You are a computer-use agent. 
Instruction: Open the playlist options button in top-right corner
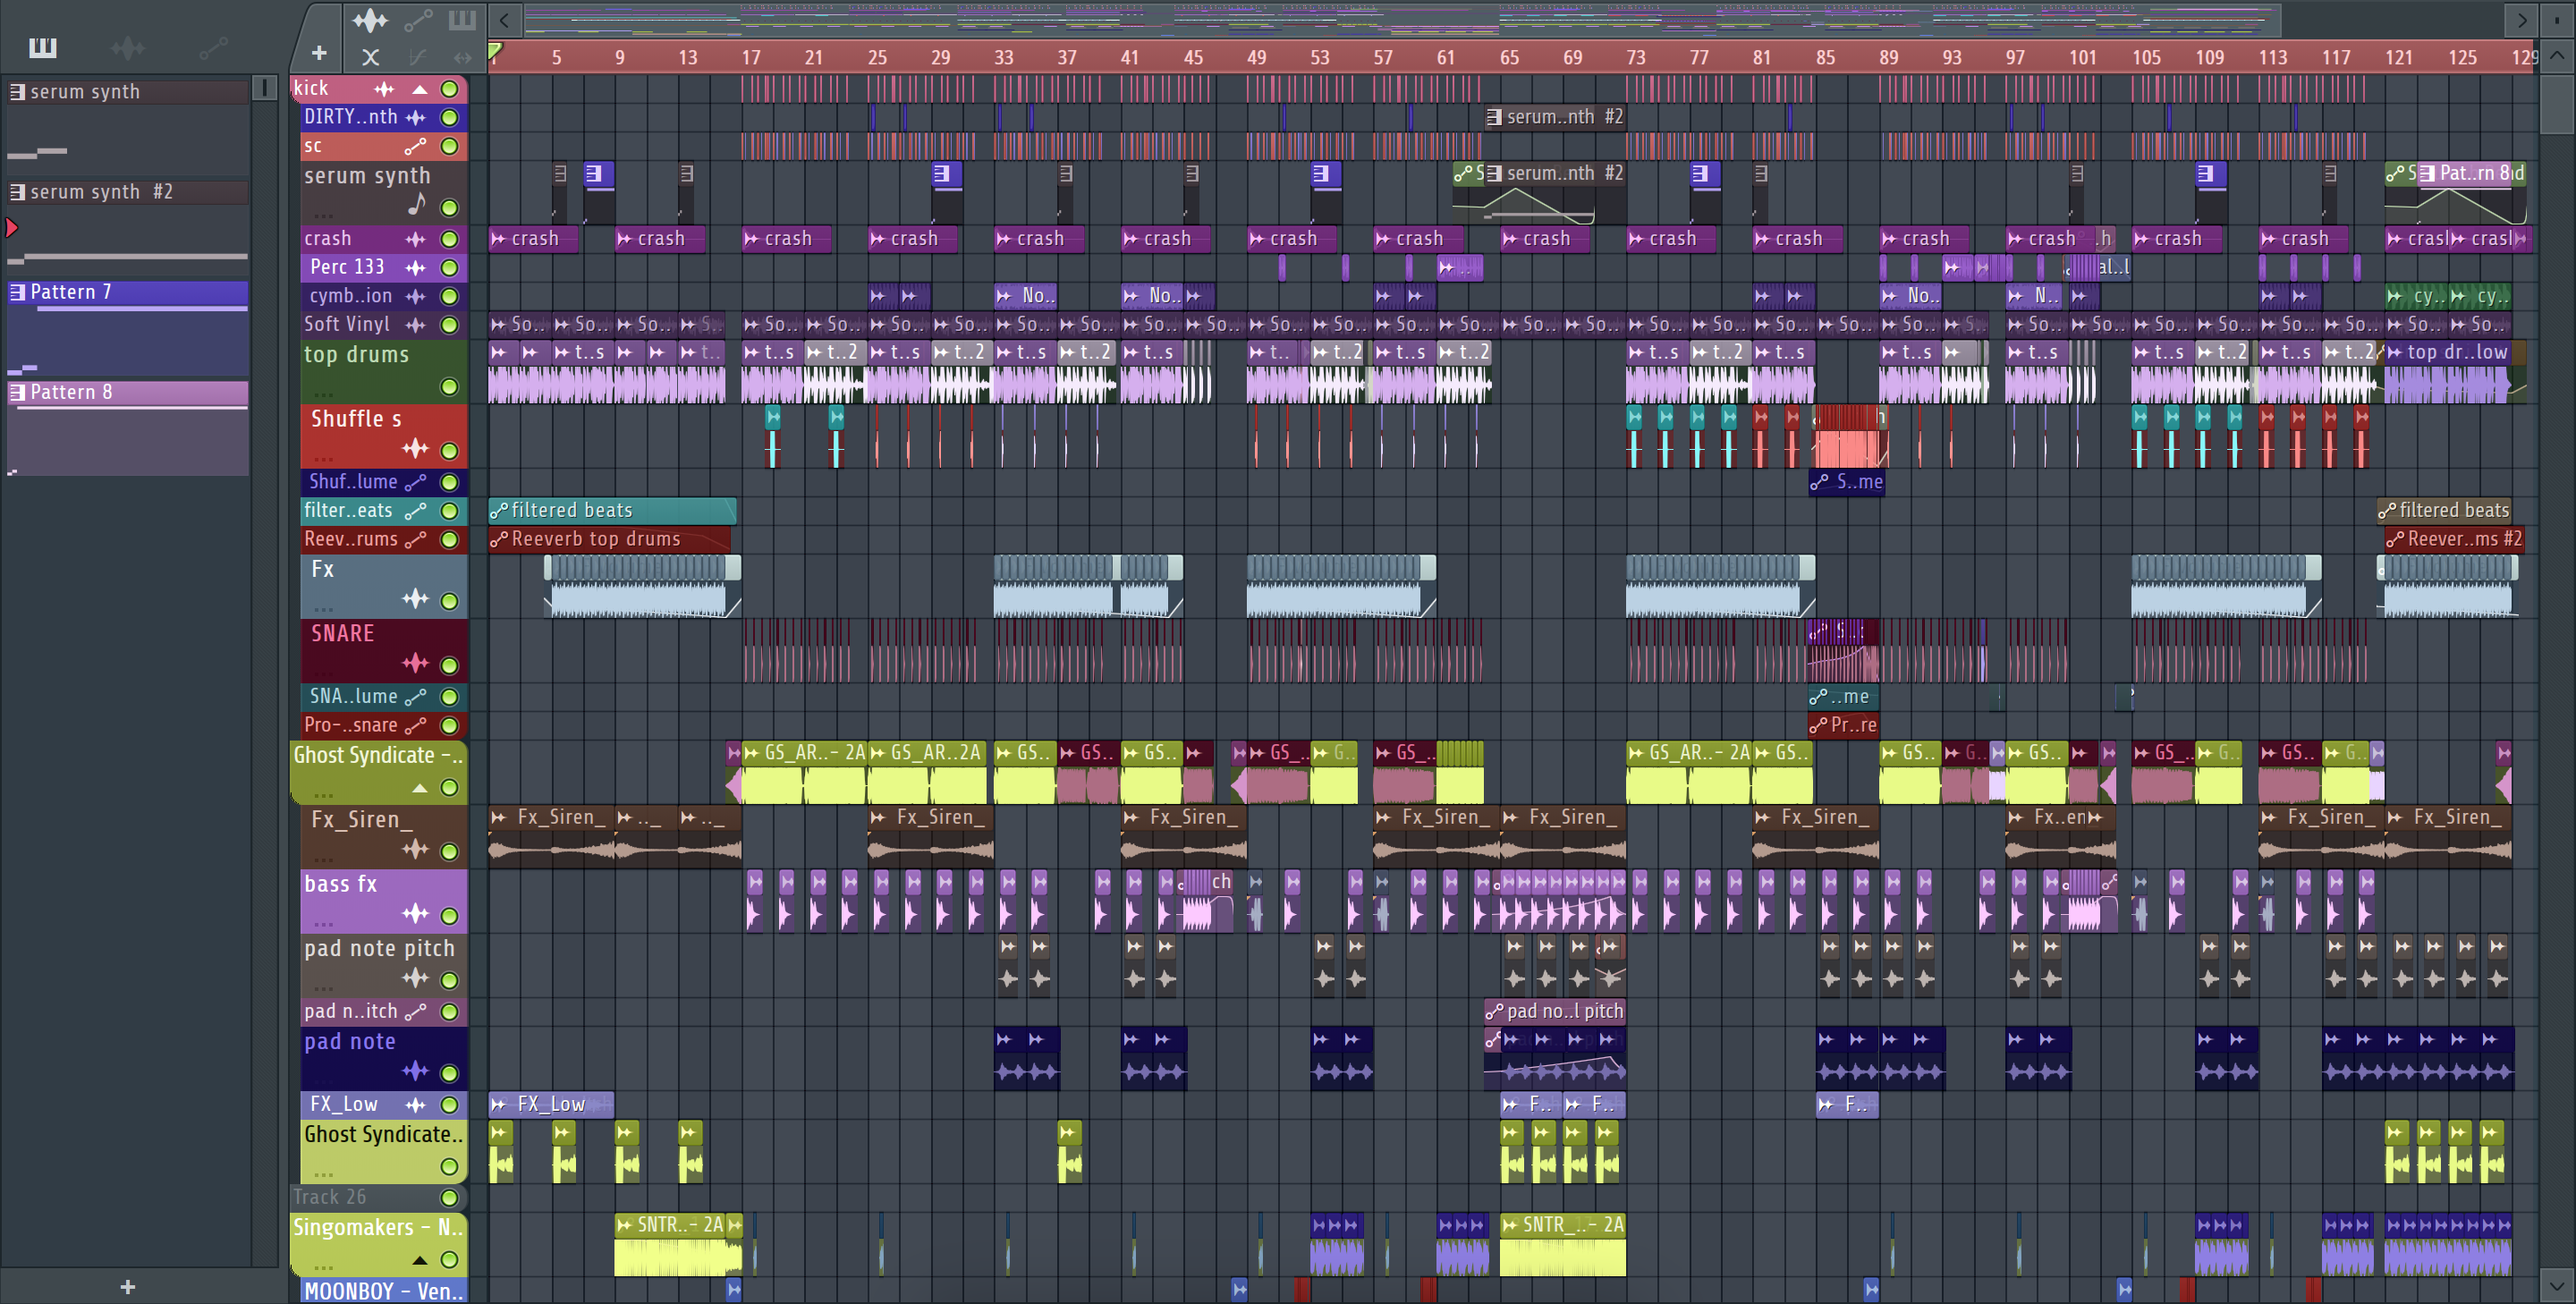tap(2557, 19)
